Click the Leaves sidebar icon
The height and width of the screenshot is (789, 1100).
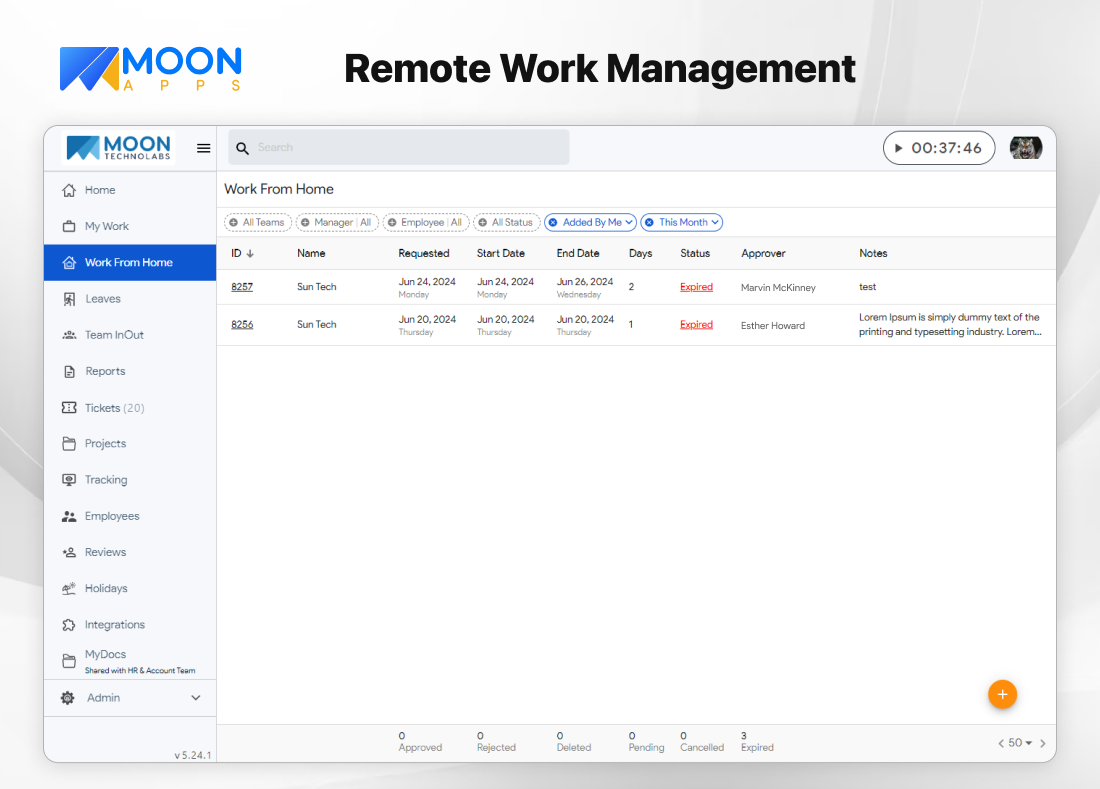pyautogui.click(x=69, y=299)
